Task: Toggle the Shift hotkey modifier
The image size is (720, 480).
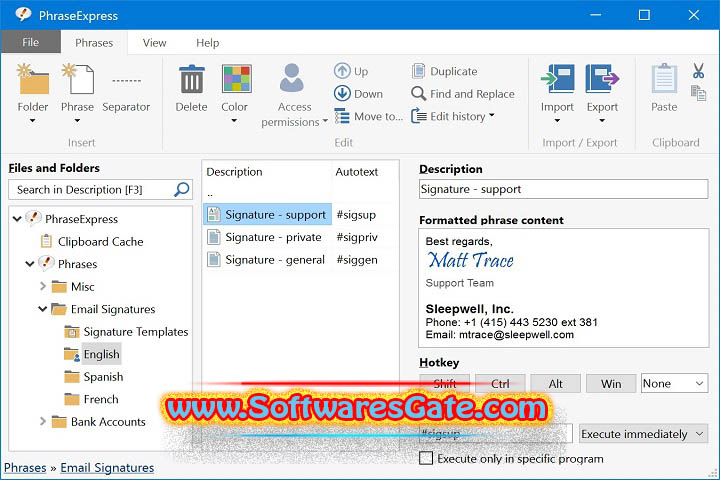Action: (x=444, y=384)
